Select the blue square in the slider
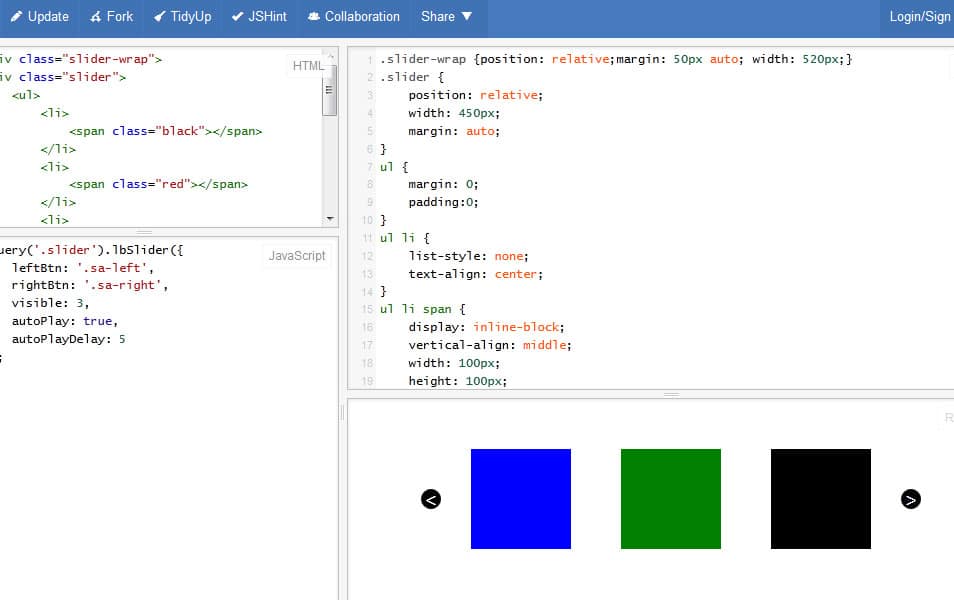954x600 pixels. click(521, 499)
